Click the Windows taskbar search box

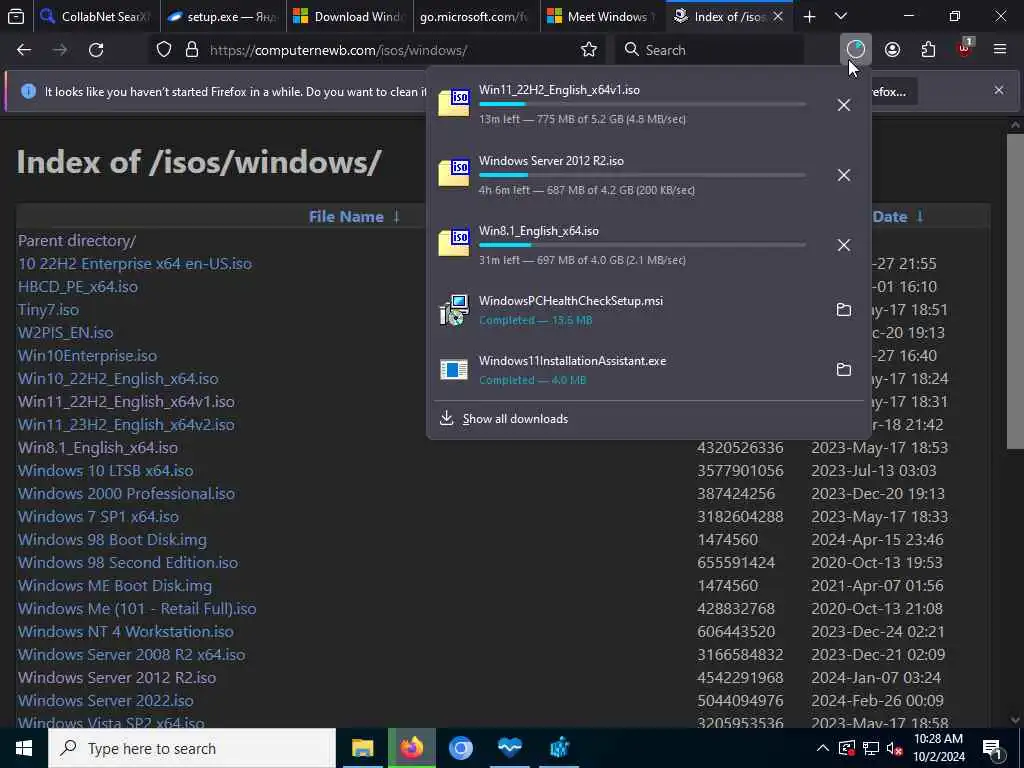(191, 748)
